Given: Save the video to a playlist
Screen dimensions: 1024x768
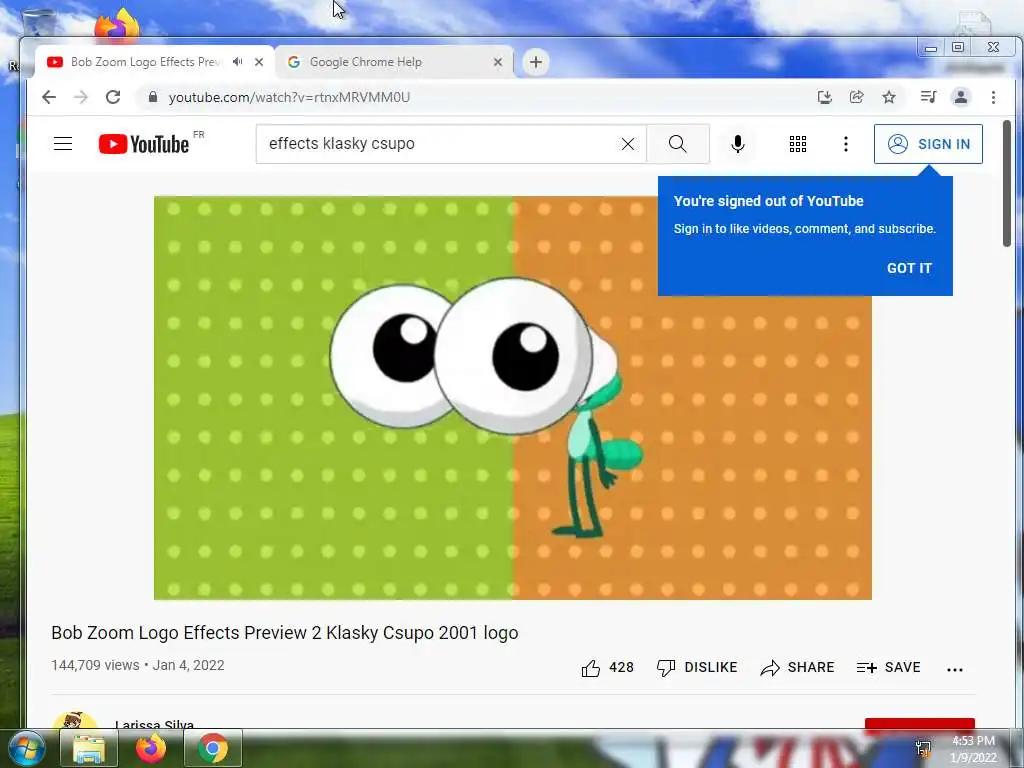Looking at the screenshot, I should [x=888, y=668].
